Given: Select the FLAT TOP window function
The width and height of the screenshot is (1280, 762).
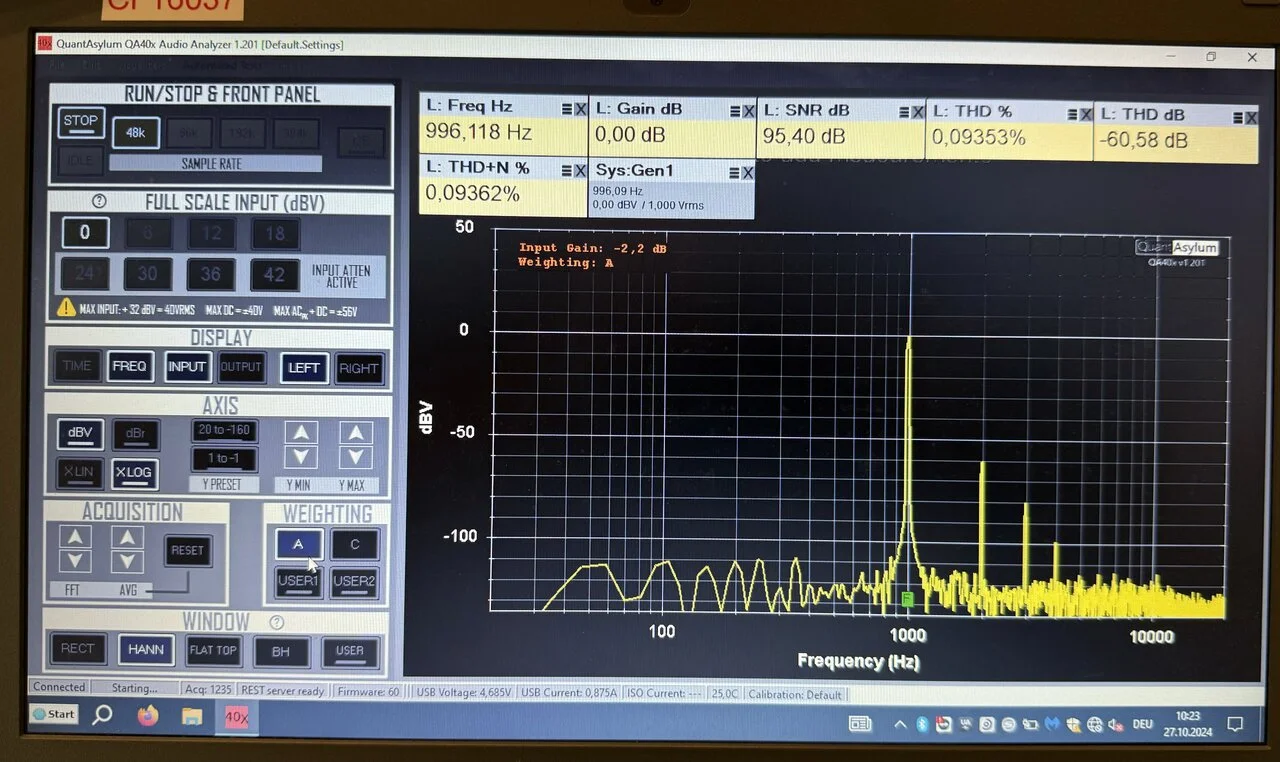Looking at the screenshot, I should (212, 651).
